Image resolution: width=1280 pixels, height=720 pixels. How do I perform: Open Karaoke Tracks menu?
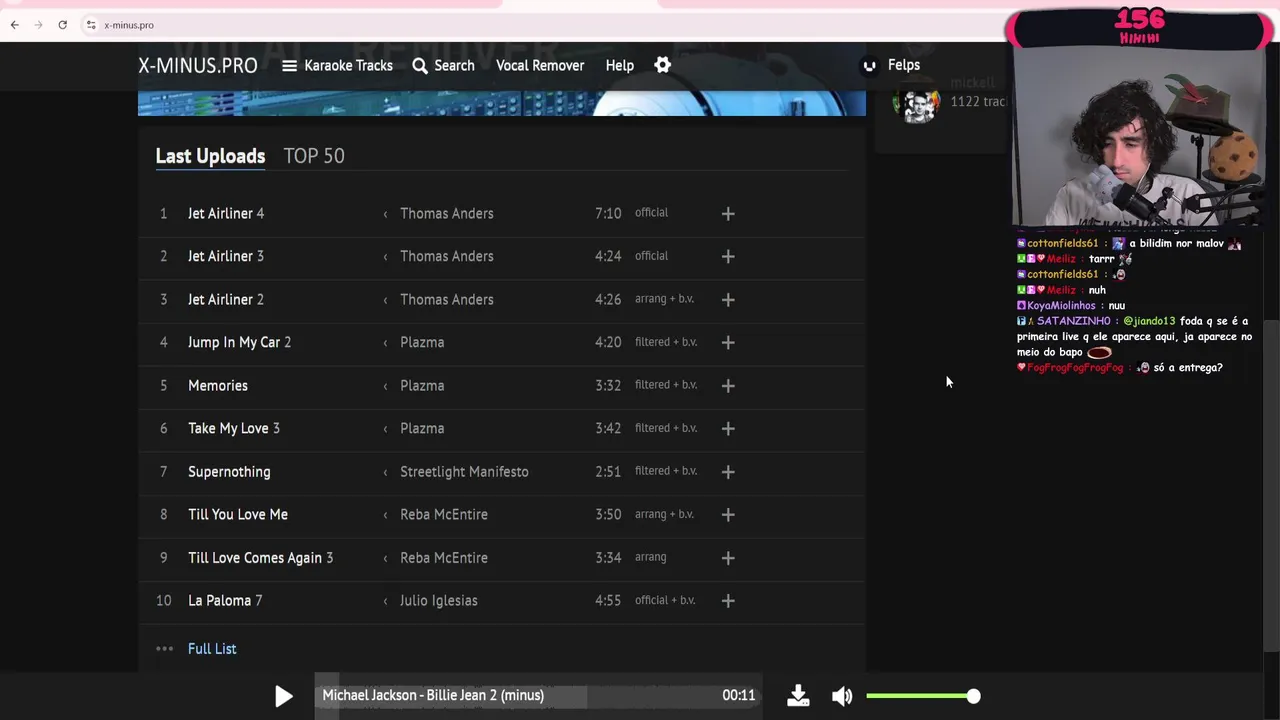(337, 65)
